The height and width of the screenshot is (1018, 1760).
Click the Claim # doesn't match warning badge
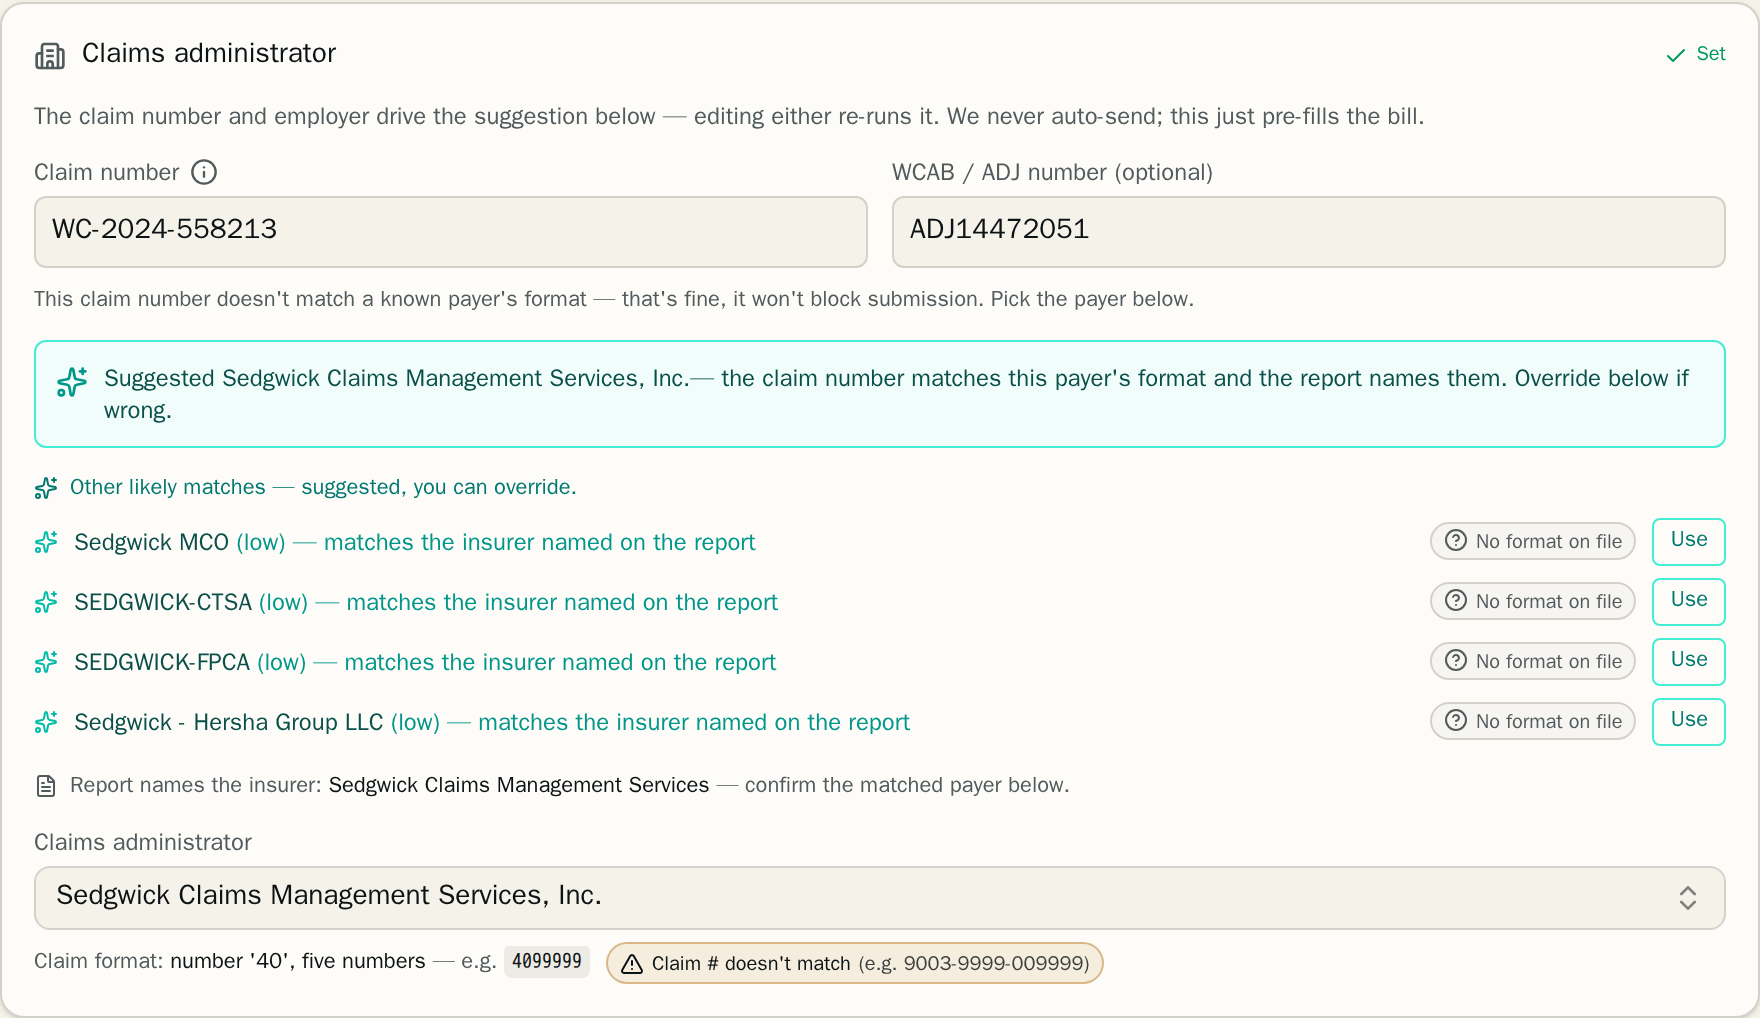pos(855,963)
